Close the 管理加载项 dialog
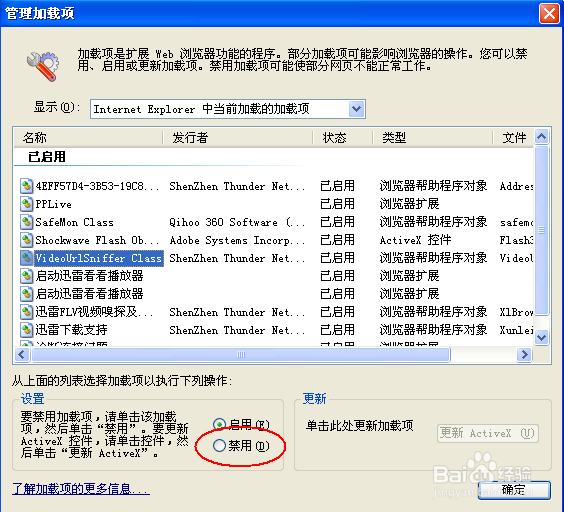Image resolution: width=564 pixels, height=512 pixels. pyautogui.click(x=549, y=14)
